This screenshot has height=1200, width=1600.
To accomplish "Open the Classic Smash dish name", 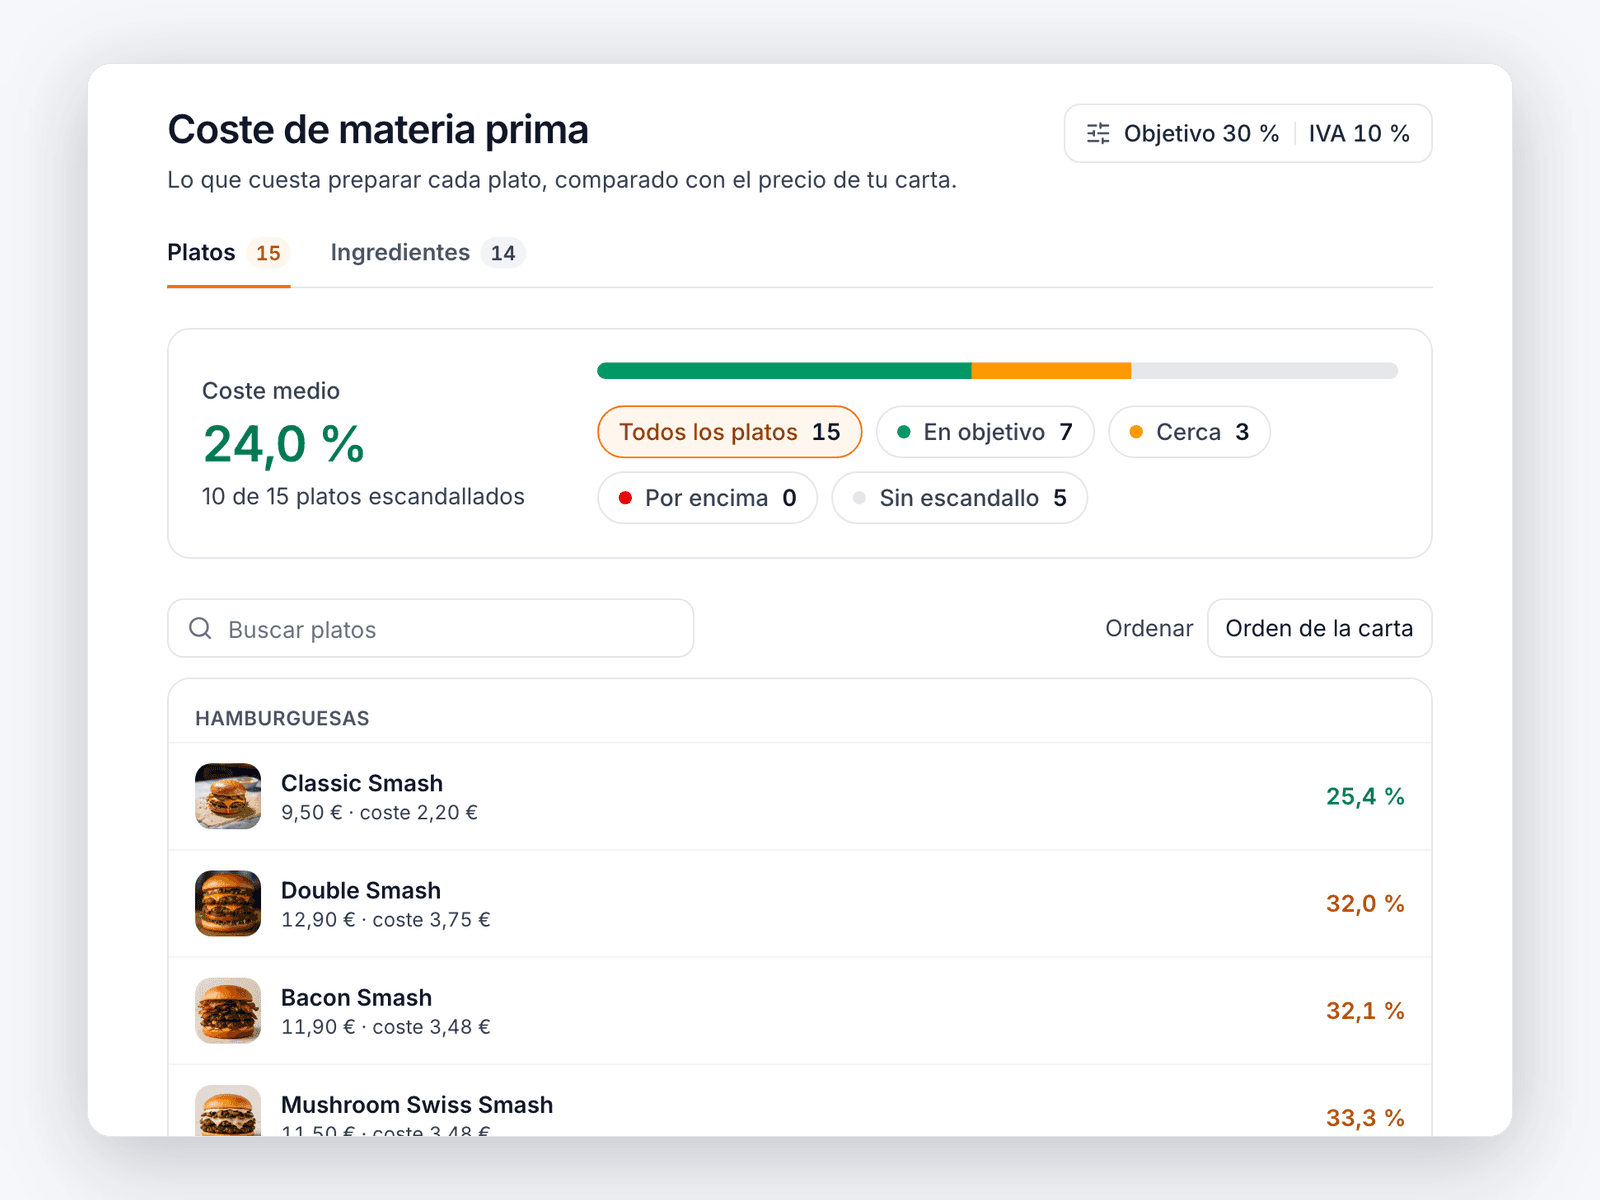I will pos(362,783).
